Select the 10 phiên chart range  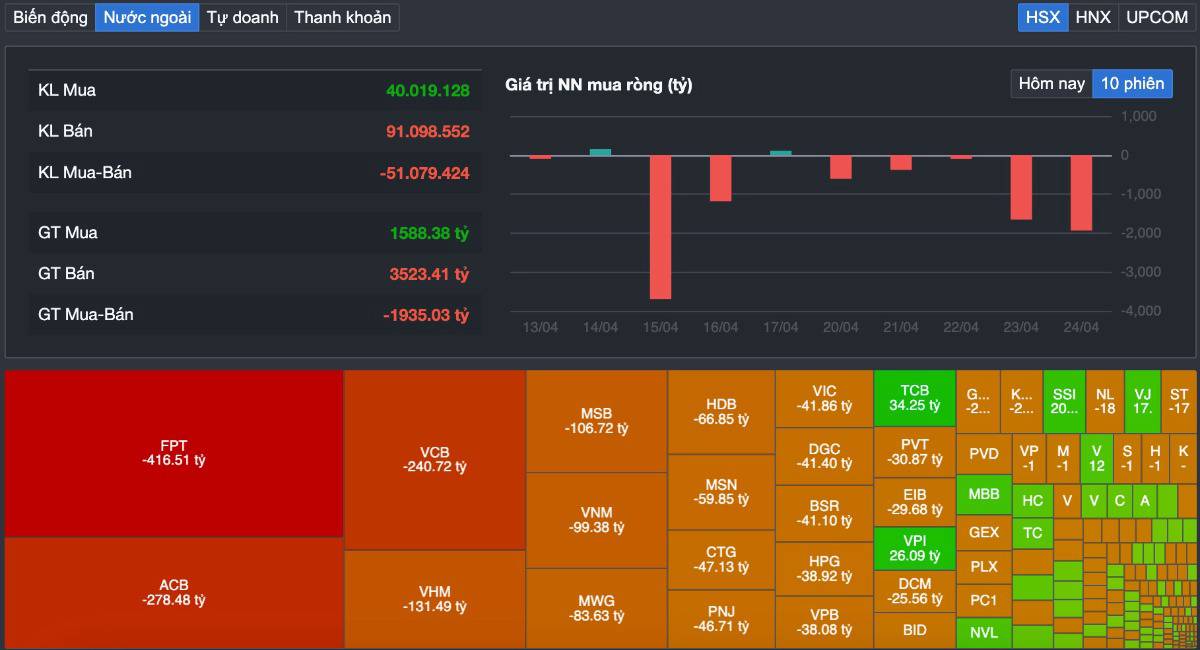click(x=1132, y=84)
